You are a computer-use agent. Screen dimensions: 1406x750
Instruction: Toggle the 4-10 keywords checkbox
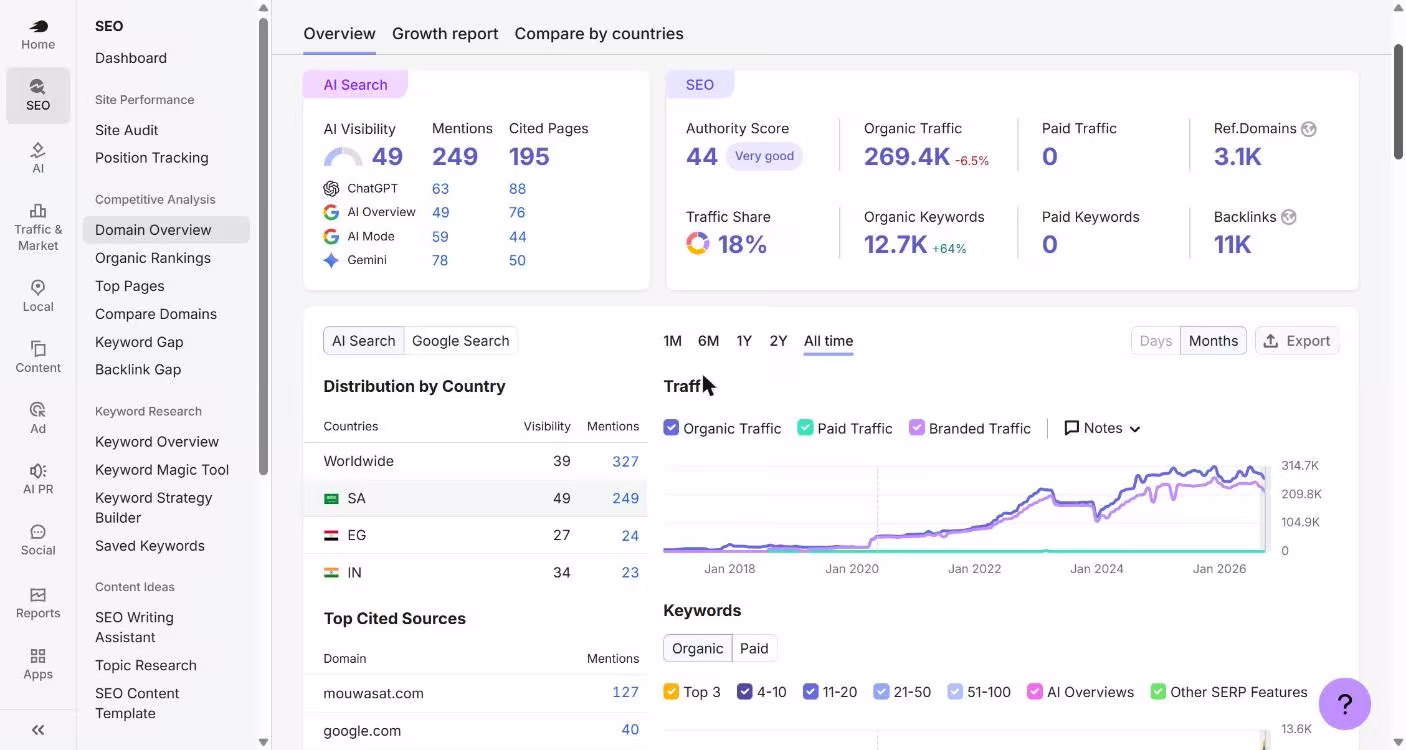coord(744,692)
